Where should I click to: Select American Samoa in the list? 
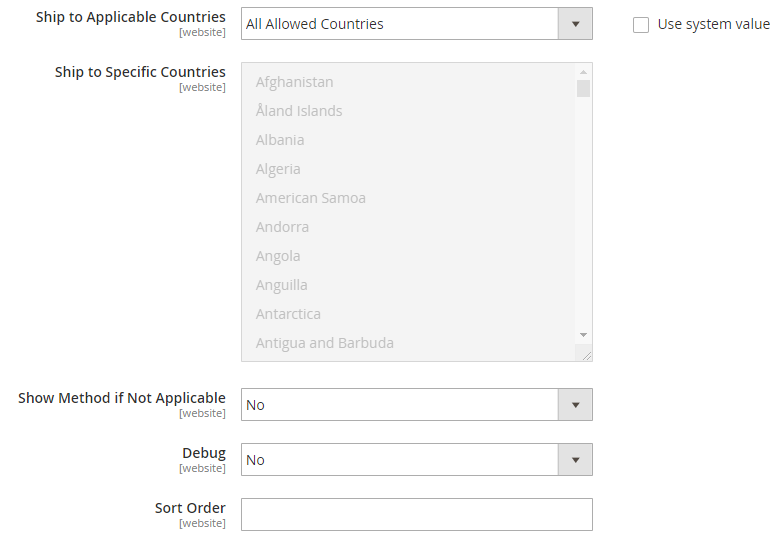click(311, 198)
